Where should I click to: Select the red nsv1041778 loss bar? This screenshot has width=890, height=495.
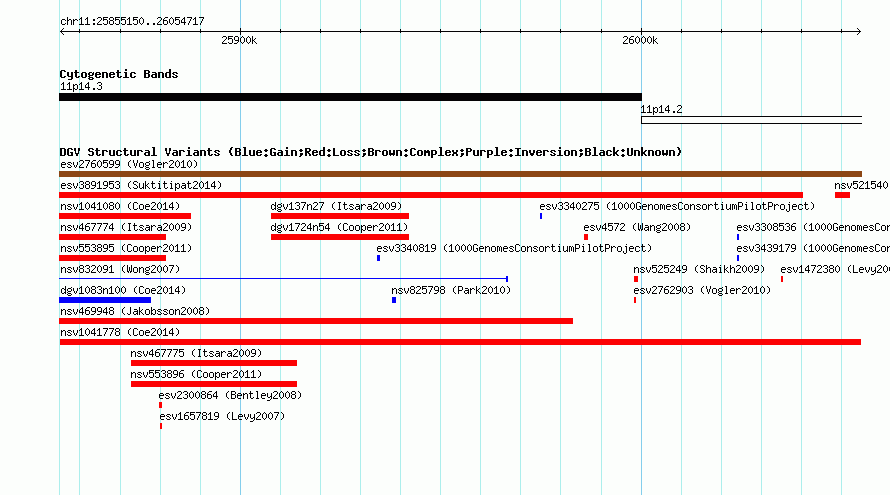[x=460, y=342]
